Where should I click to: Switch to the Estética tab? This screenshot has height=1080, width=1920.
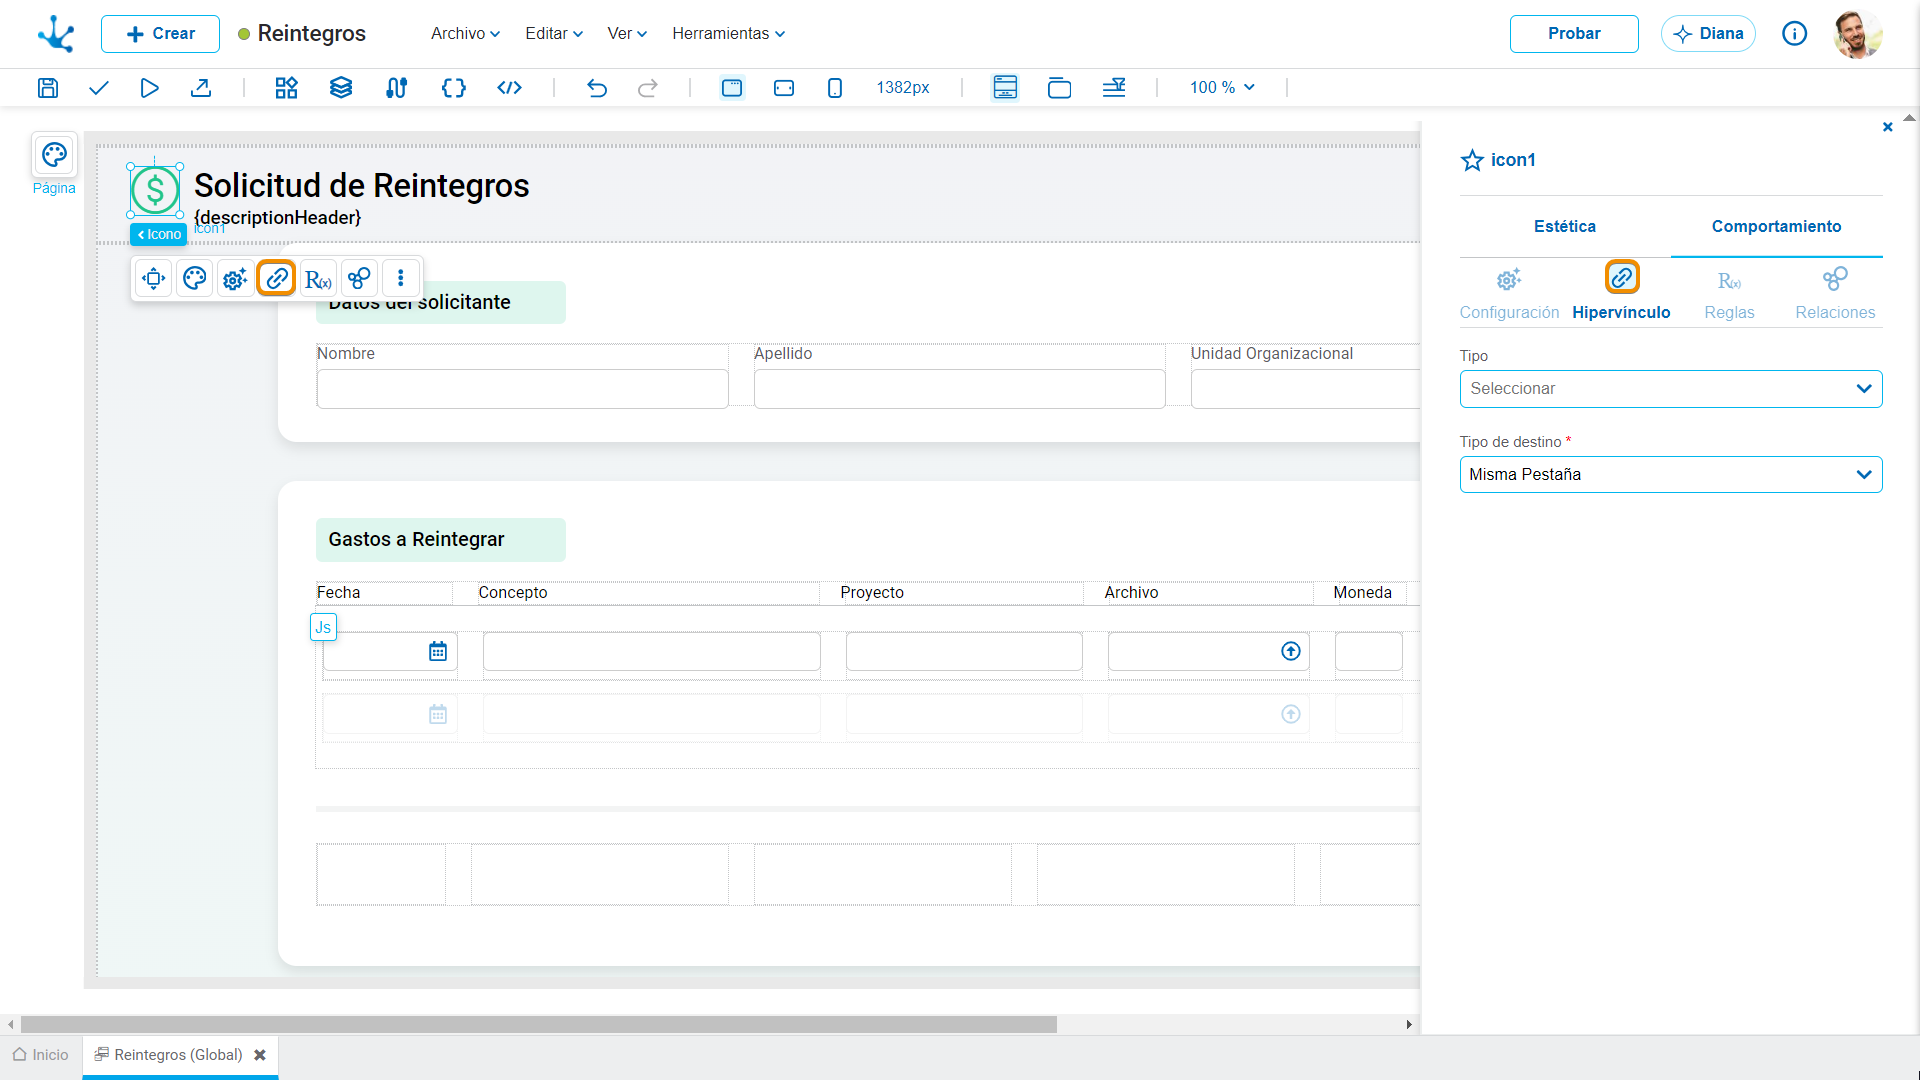(1565, 227)
